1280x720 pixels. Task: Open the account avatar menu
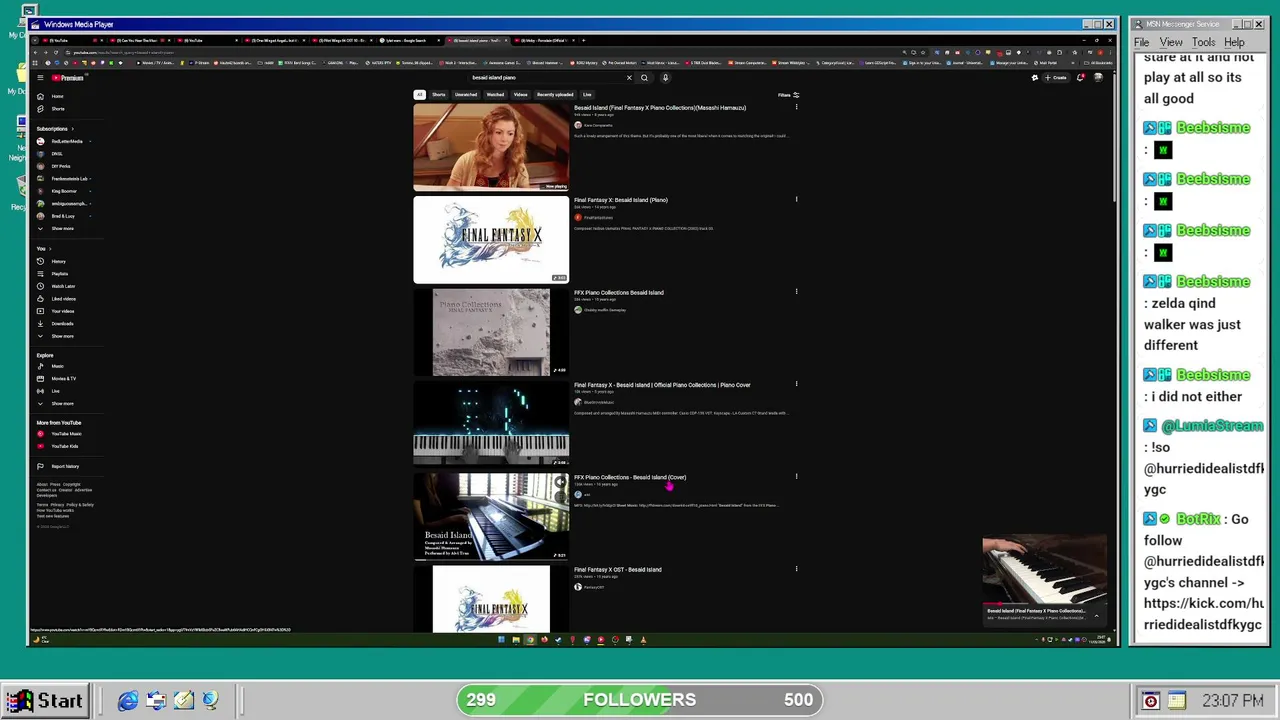tap(1098, 77)
